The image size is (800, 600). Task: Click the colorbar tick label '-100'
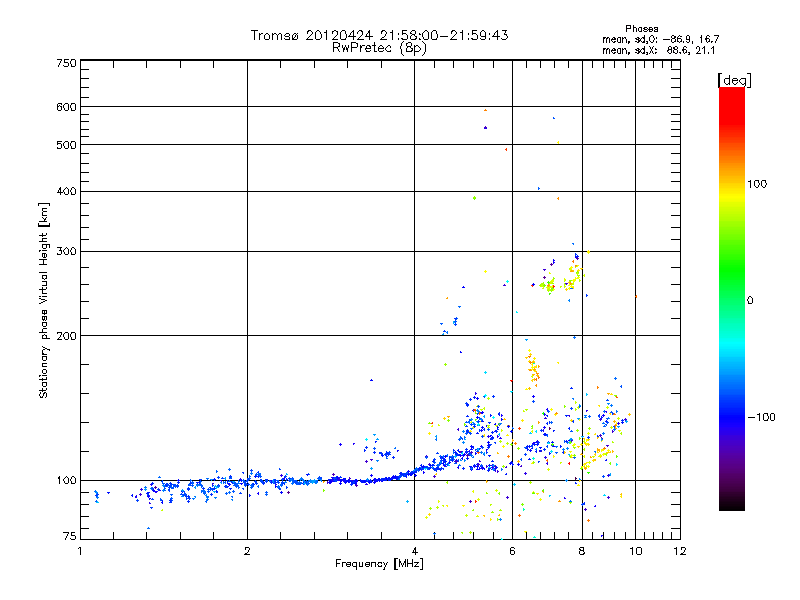(761, 417)
